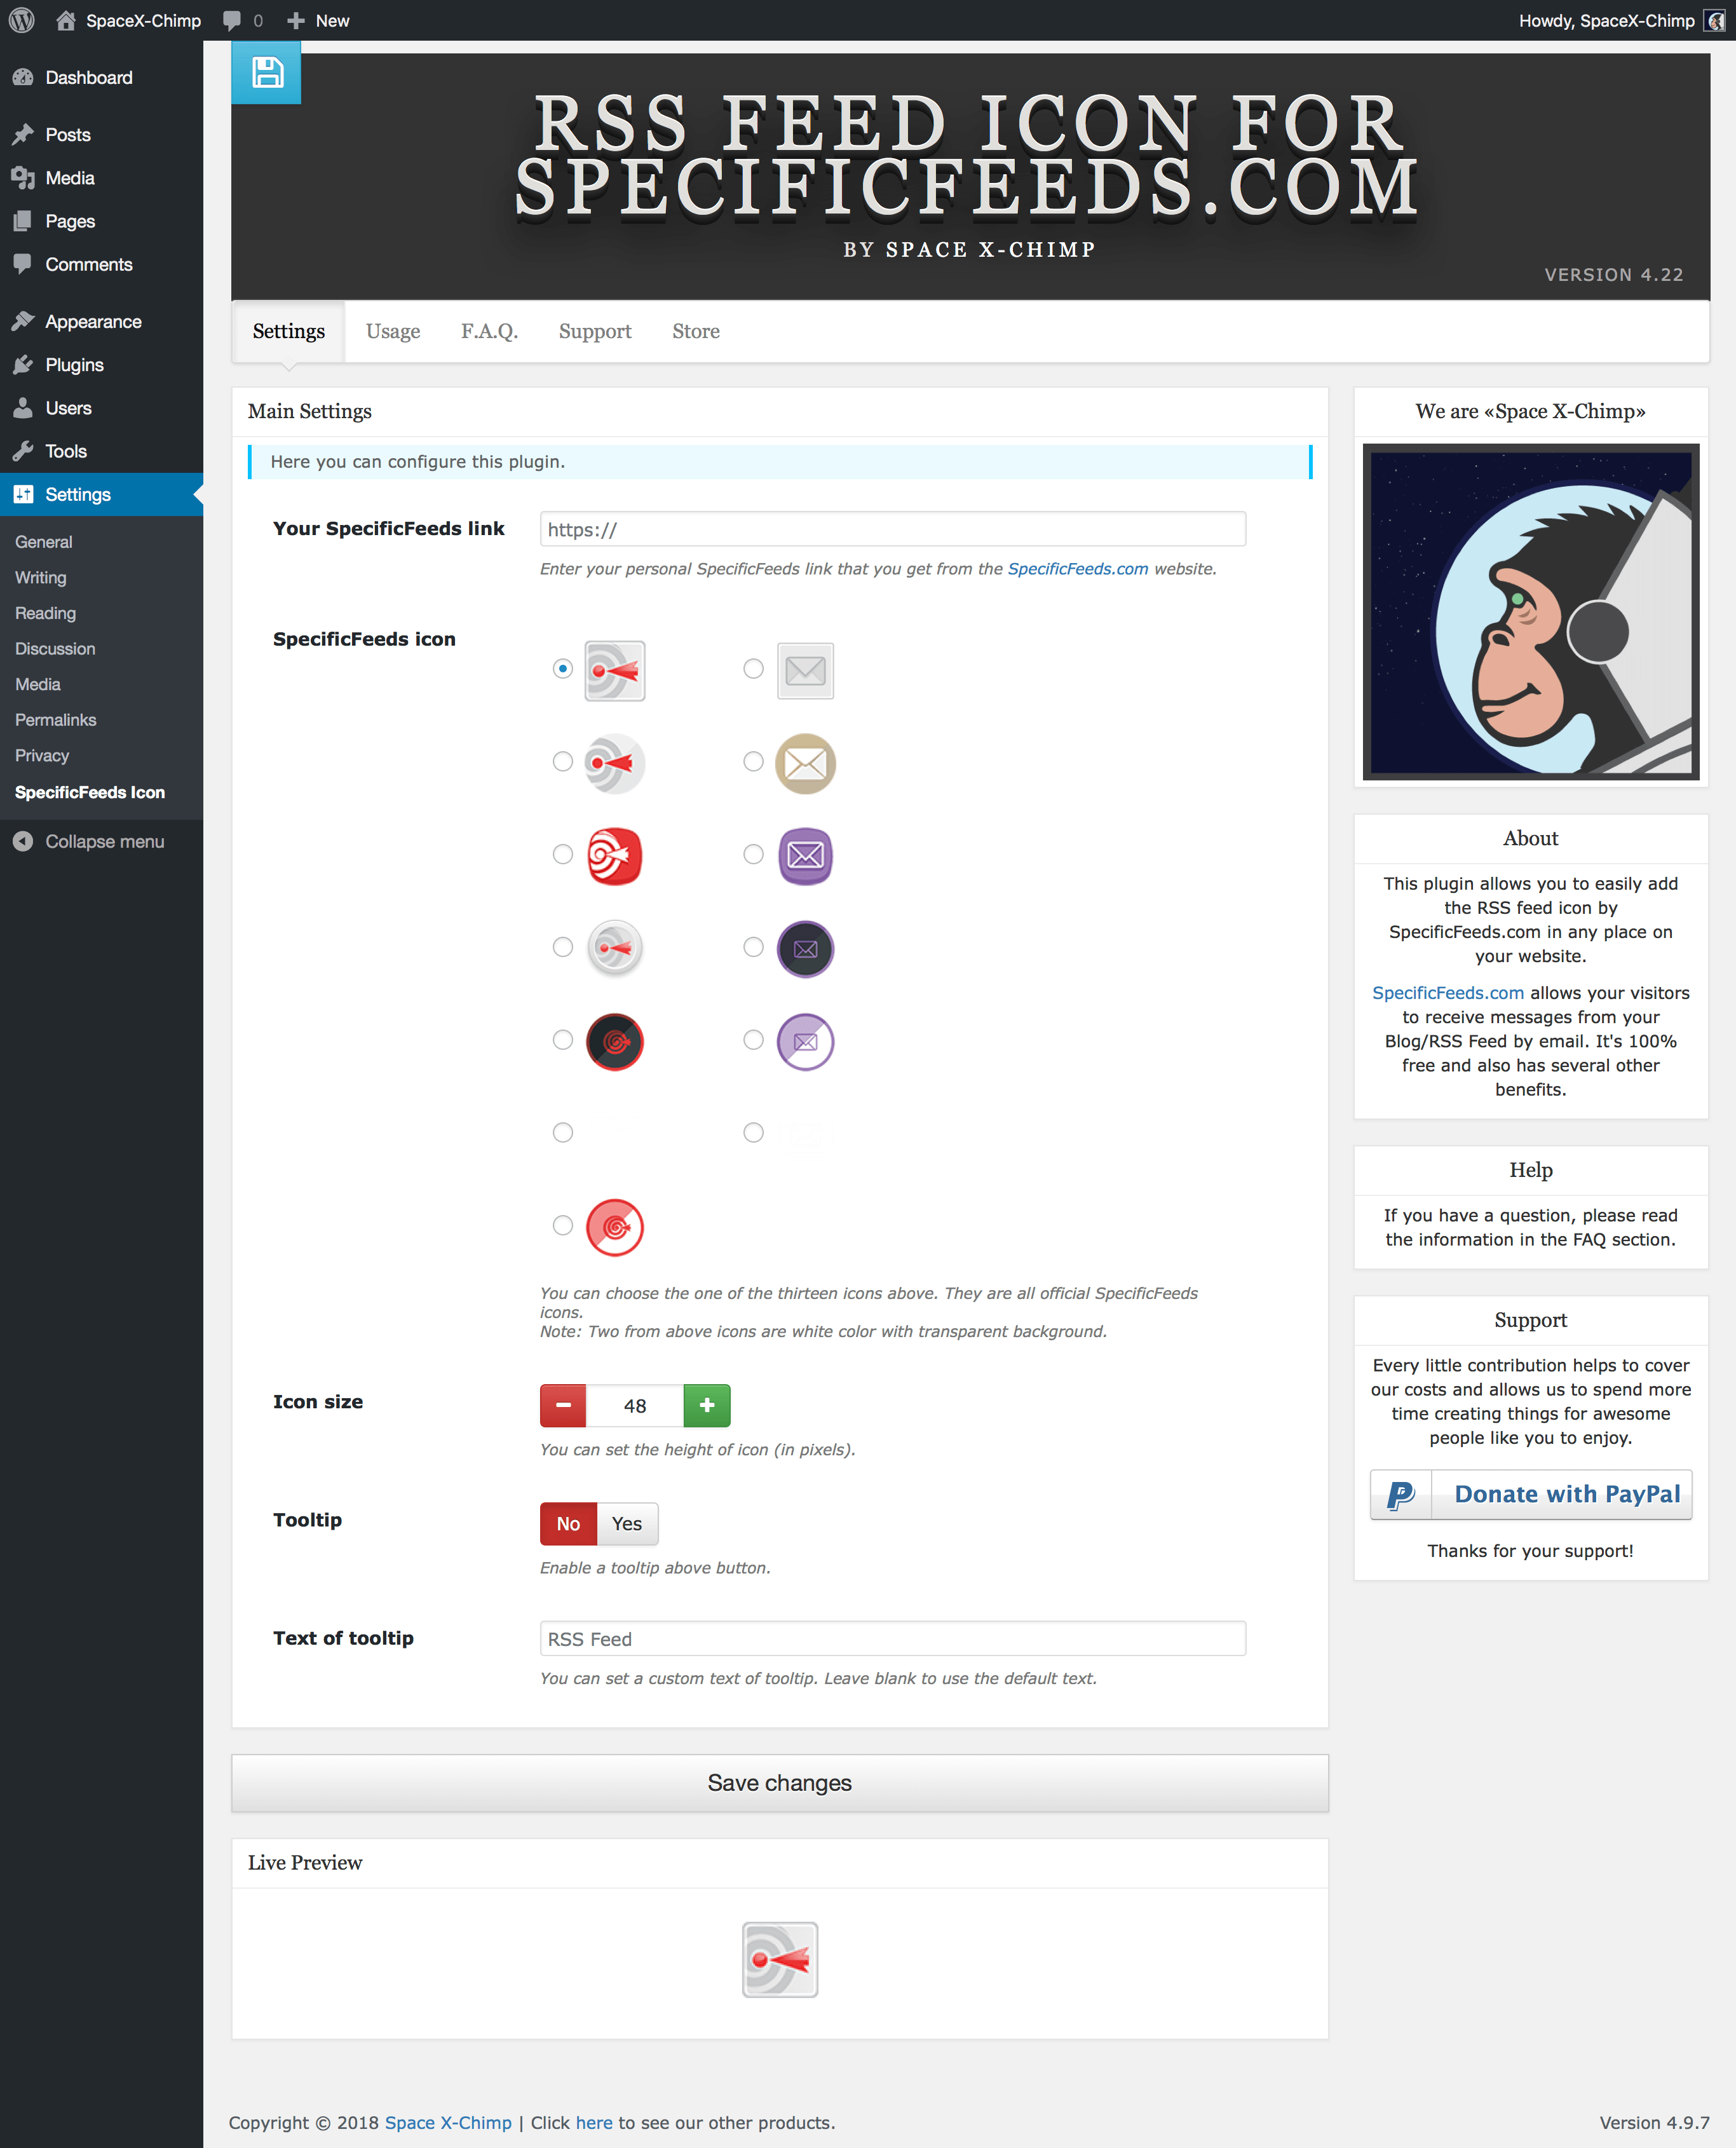
Task: Select radio for round grey radar icon
Action: (563, 761)
